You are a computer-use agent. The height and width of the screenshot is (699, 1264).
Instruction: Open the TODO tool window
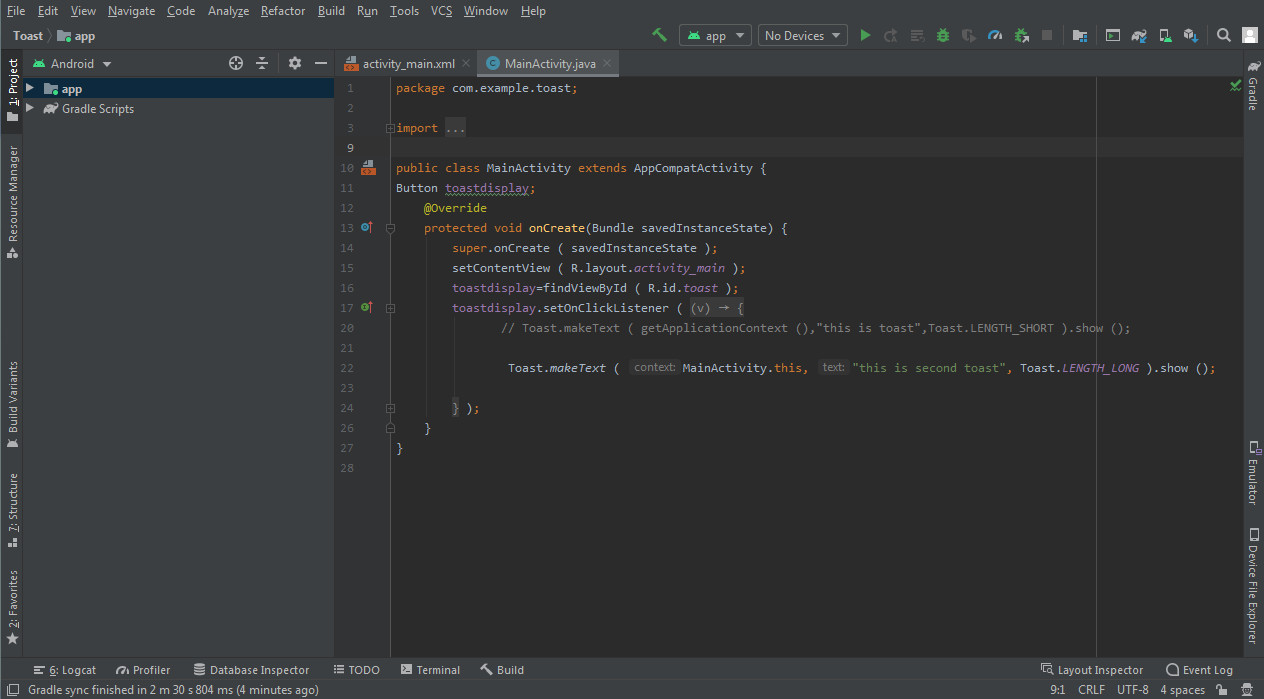click(x=356, y=670)
